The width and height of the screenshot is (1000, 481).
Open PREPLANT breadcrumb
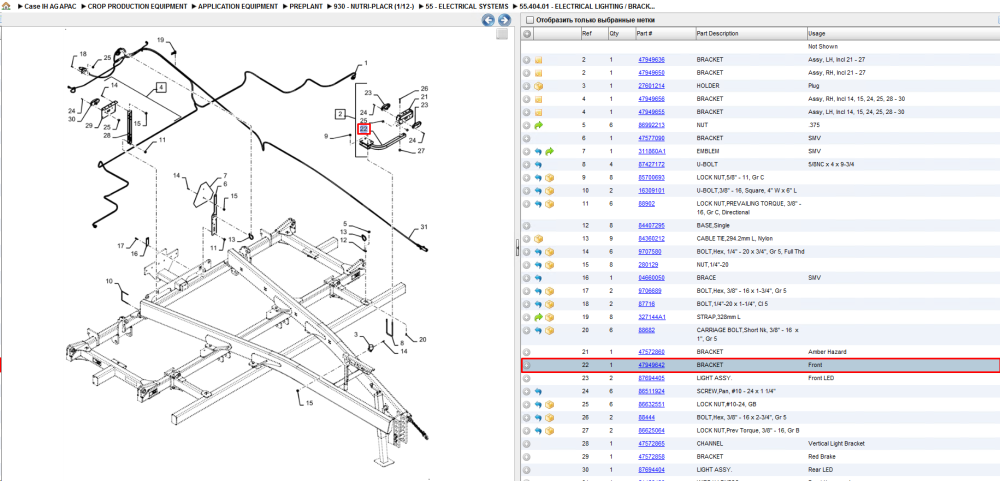[305, 6]
